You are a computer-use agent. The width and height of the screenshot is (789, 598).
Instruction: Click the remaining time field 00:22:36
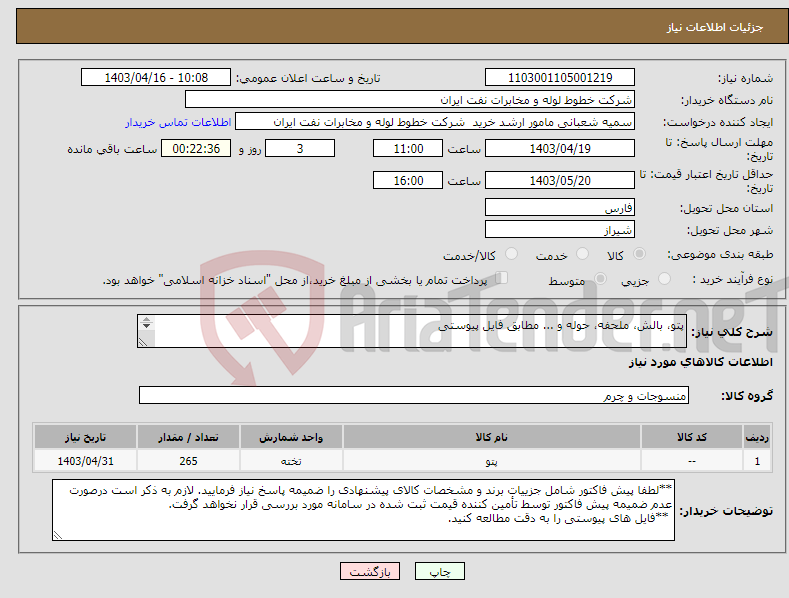click(196, 148)
